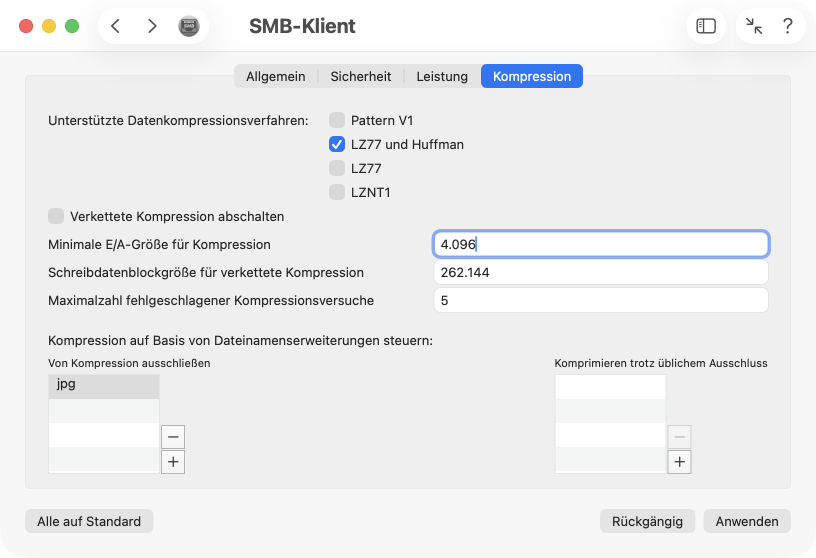Viewport: 816px width, 558px height.
Task: Click the Maximalzahl fehlgeschlagener Kompressionsversuche field
Action: tap(601, 300)
